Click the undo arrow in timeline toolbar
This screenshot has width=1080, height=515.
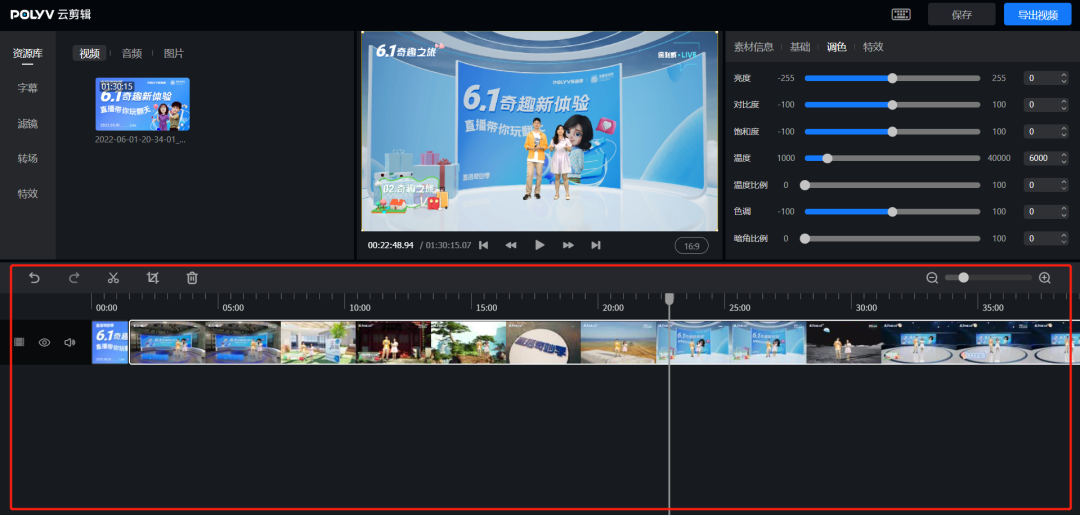coord(34,278)
